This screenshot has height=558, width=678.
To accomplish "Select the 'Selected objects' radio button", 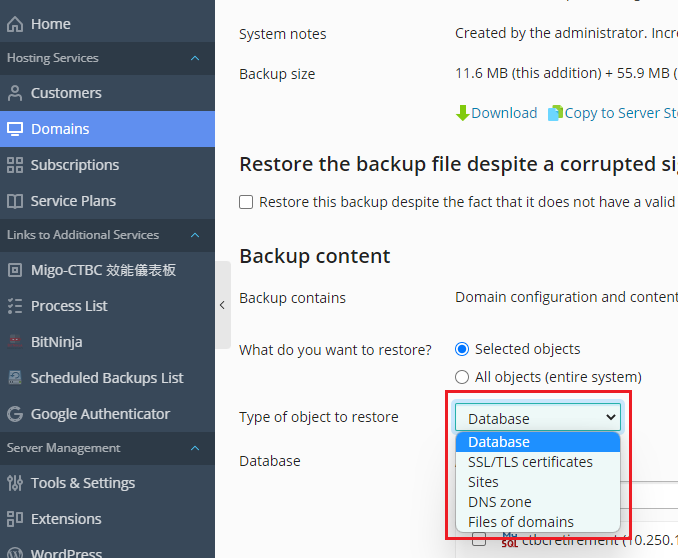I will click(462, 349).
